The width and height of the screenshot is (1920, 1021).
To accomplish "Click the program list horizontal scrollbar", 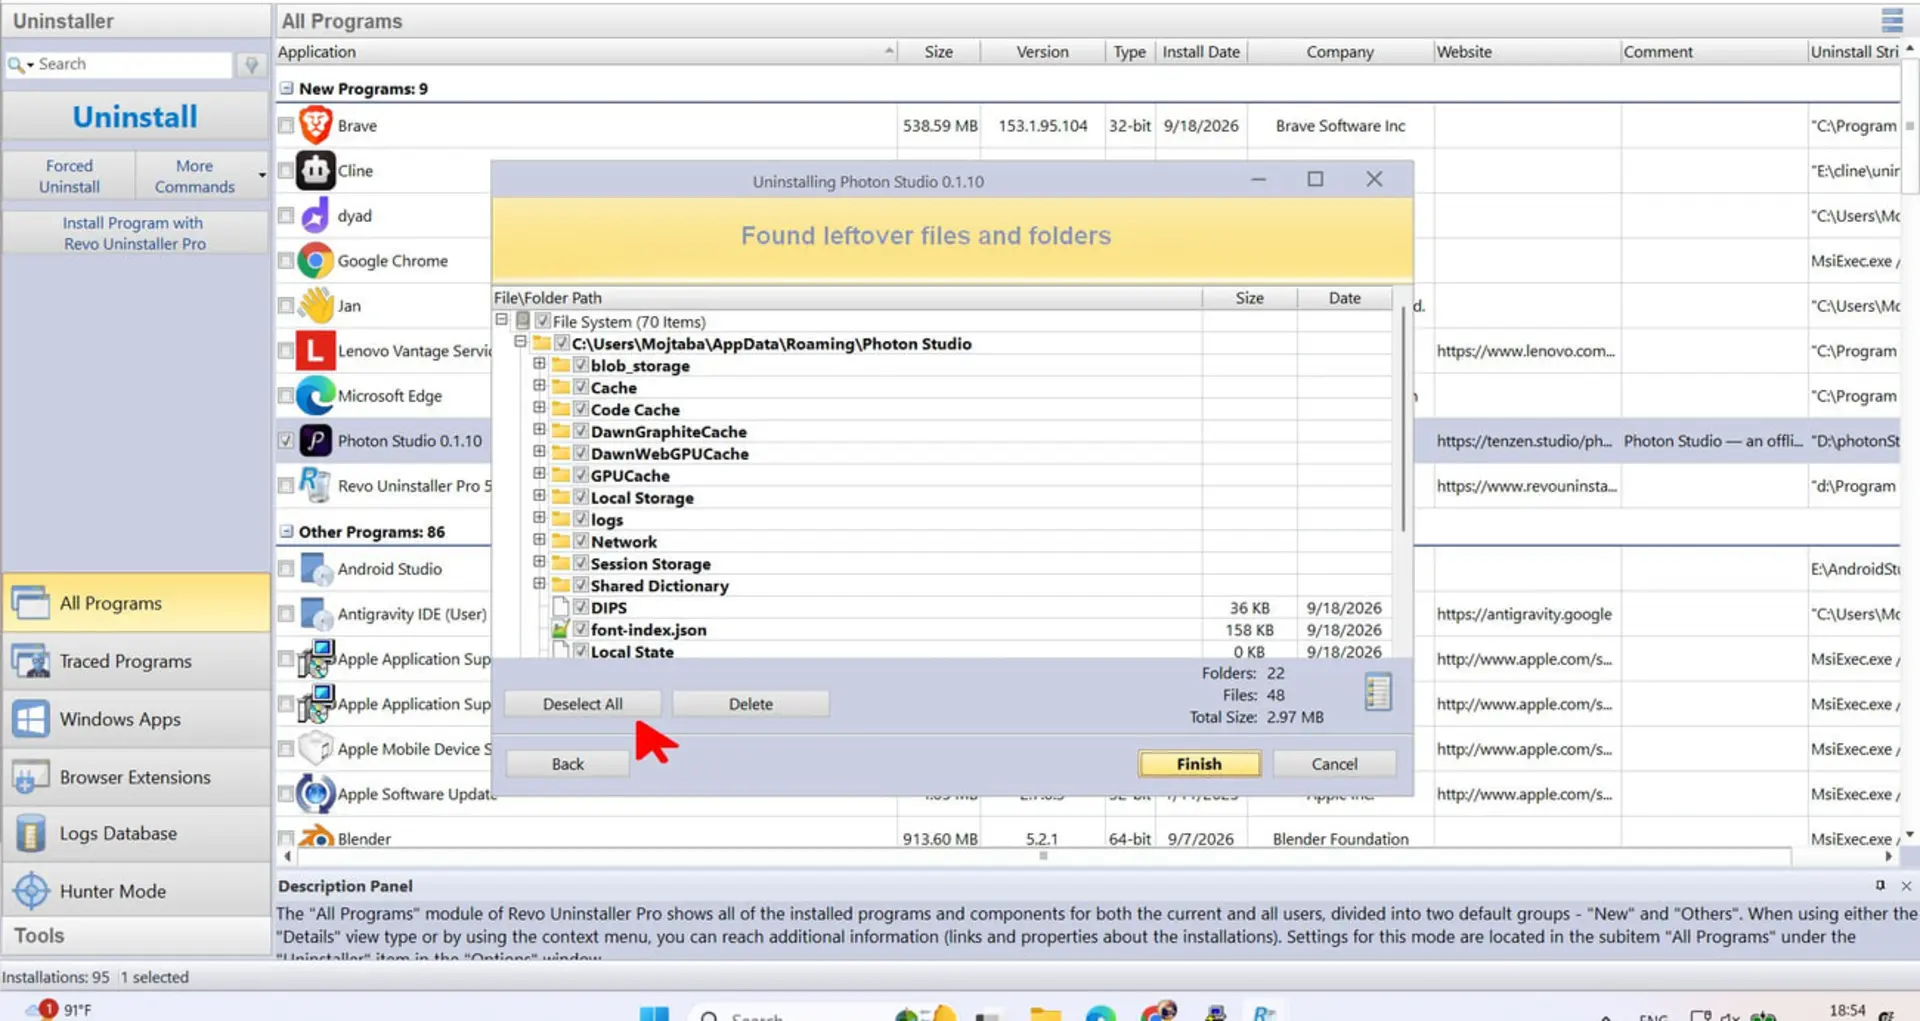I will 1043,856.
